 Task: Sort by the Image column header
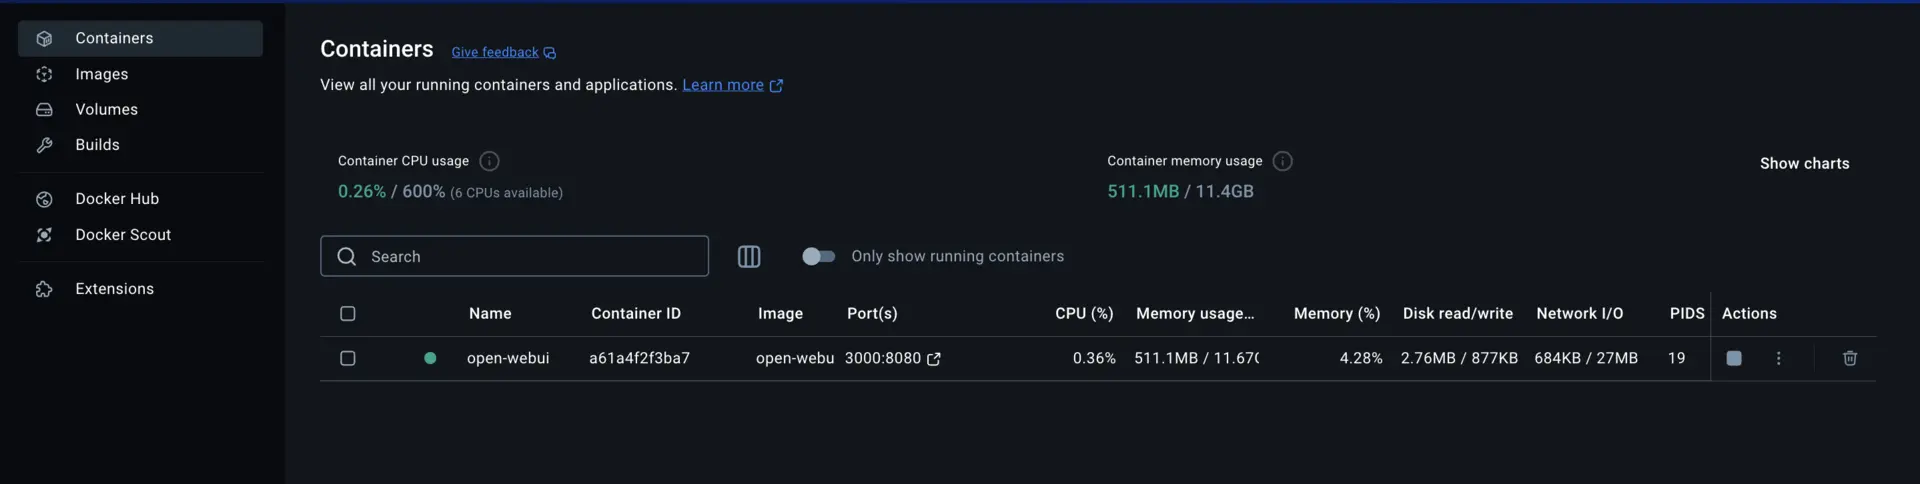(780, 313)
